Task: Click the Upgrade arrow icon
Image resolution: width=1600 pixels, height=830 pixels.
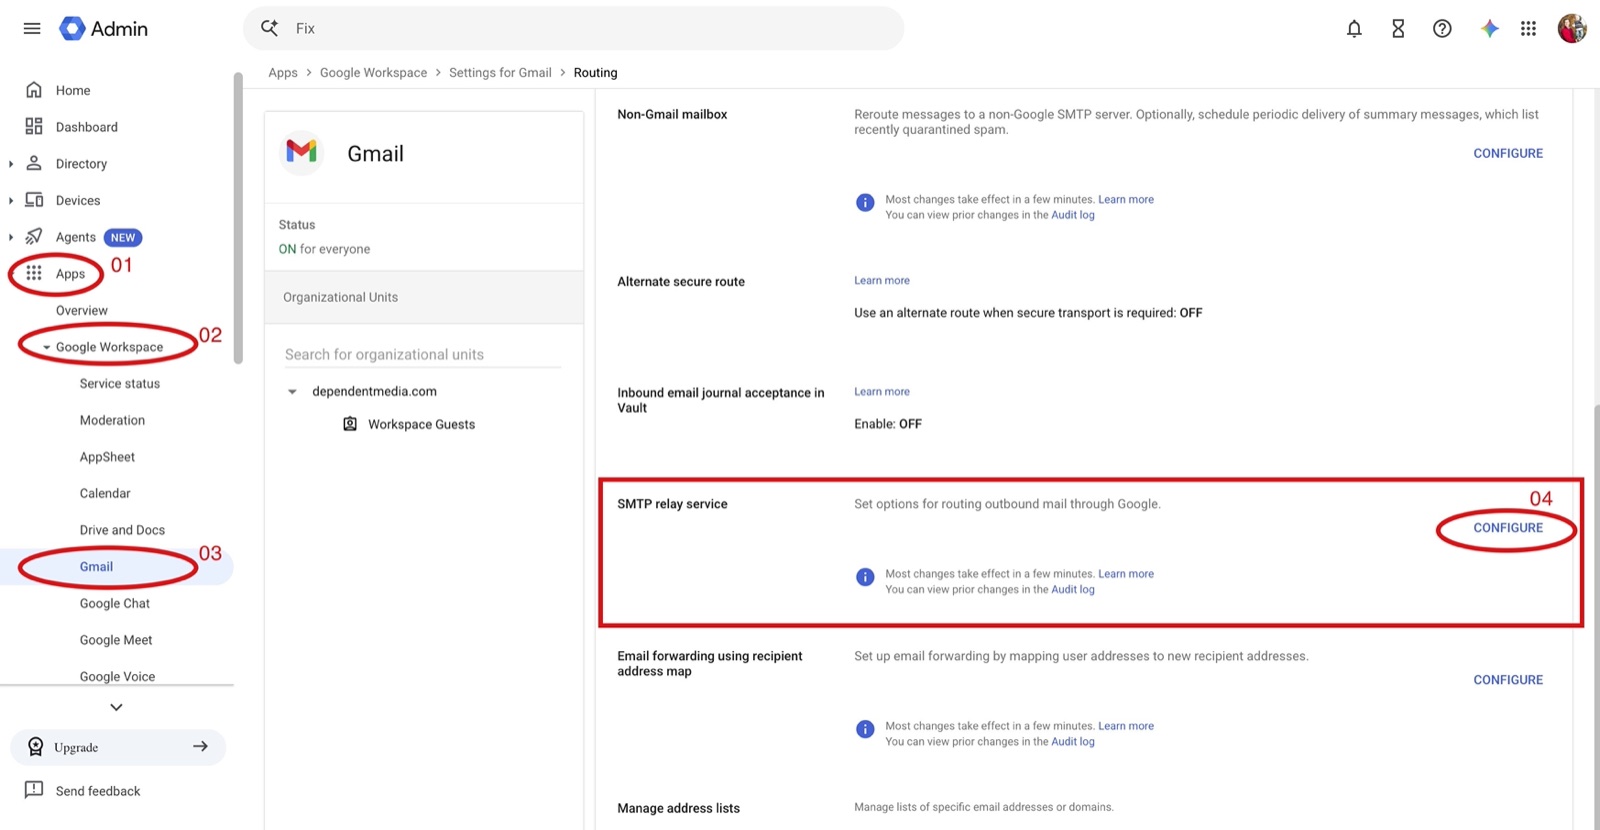Action: click(201, 746)
